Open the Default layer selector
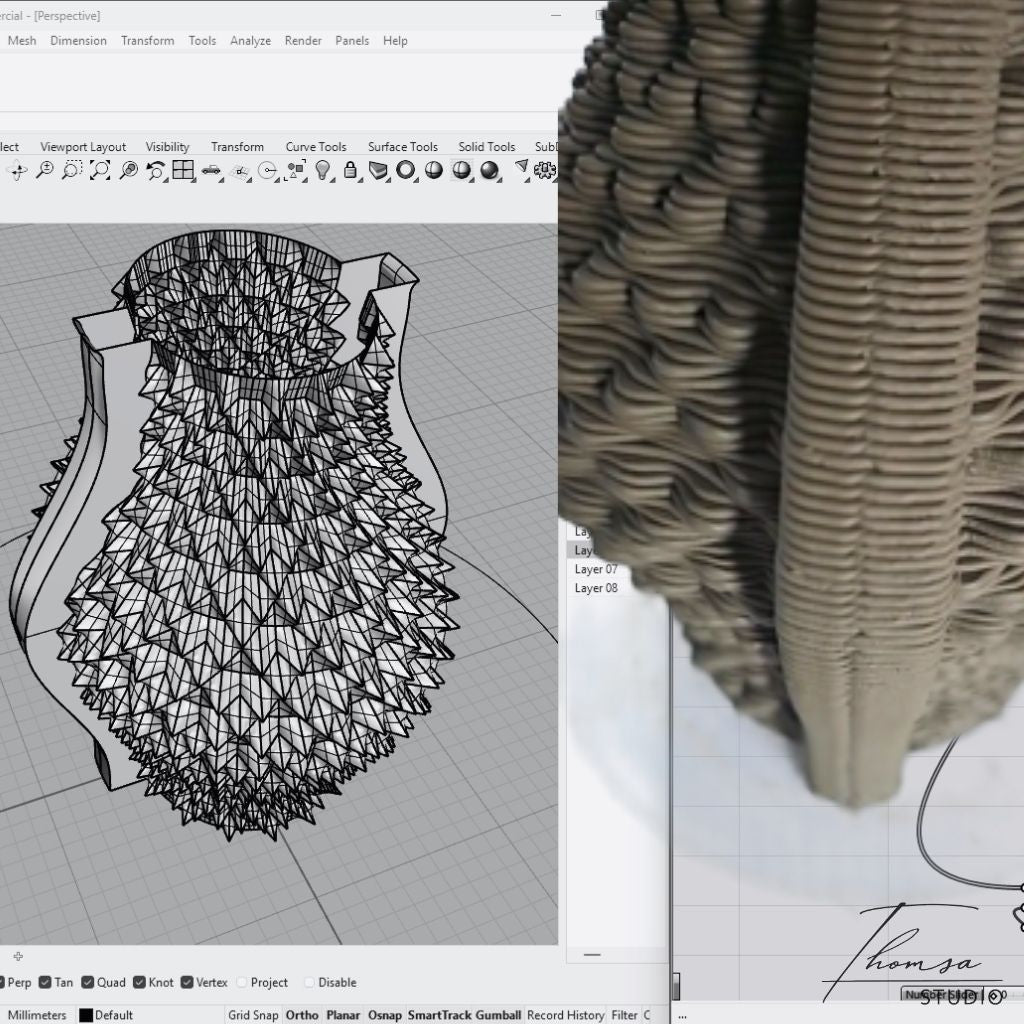Screen dimensions: 1024x1024 (x=113, y=1015)
